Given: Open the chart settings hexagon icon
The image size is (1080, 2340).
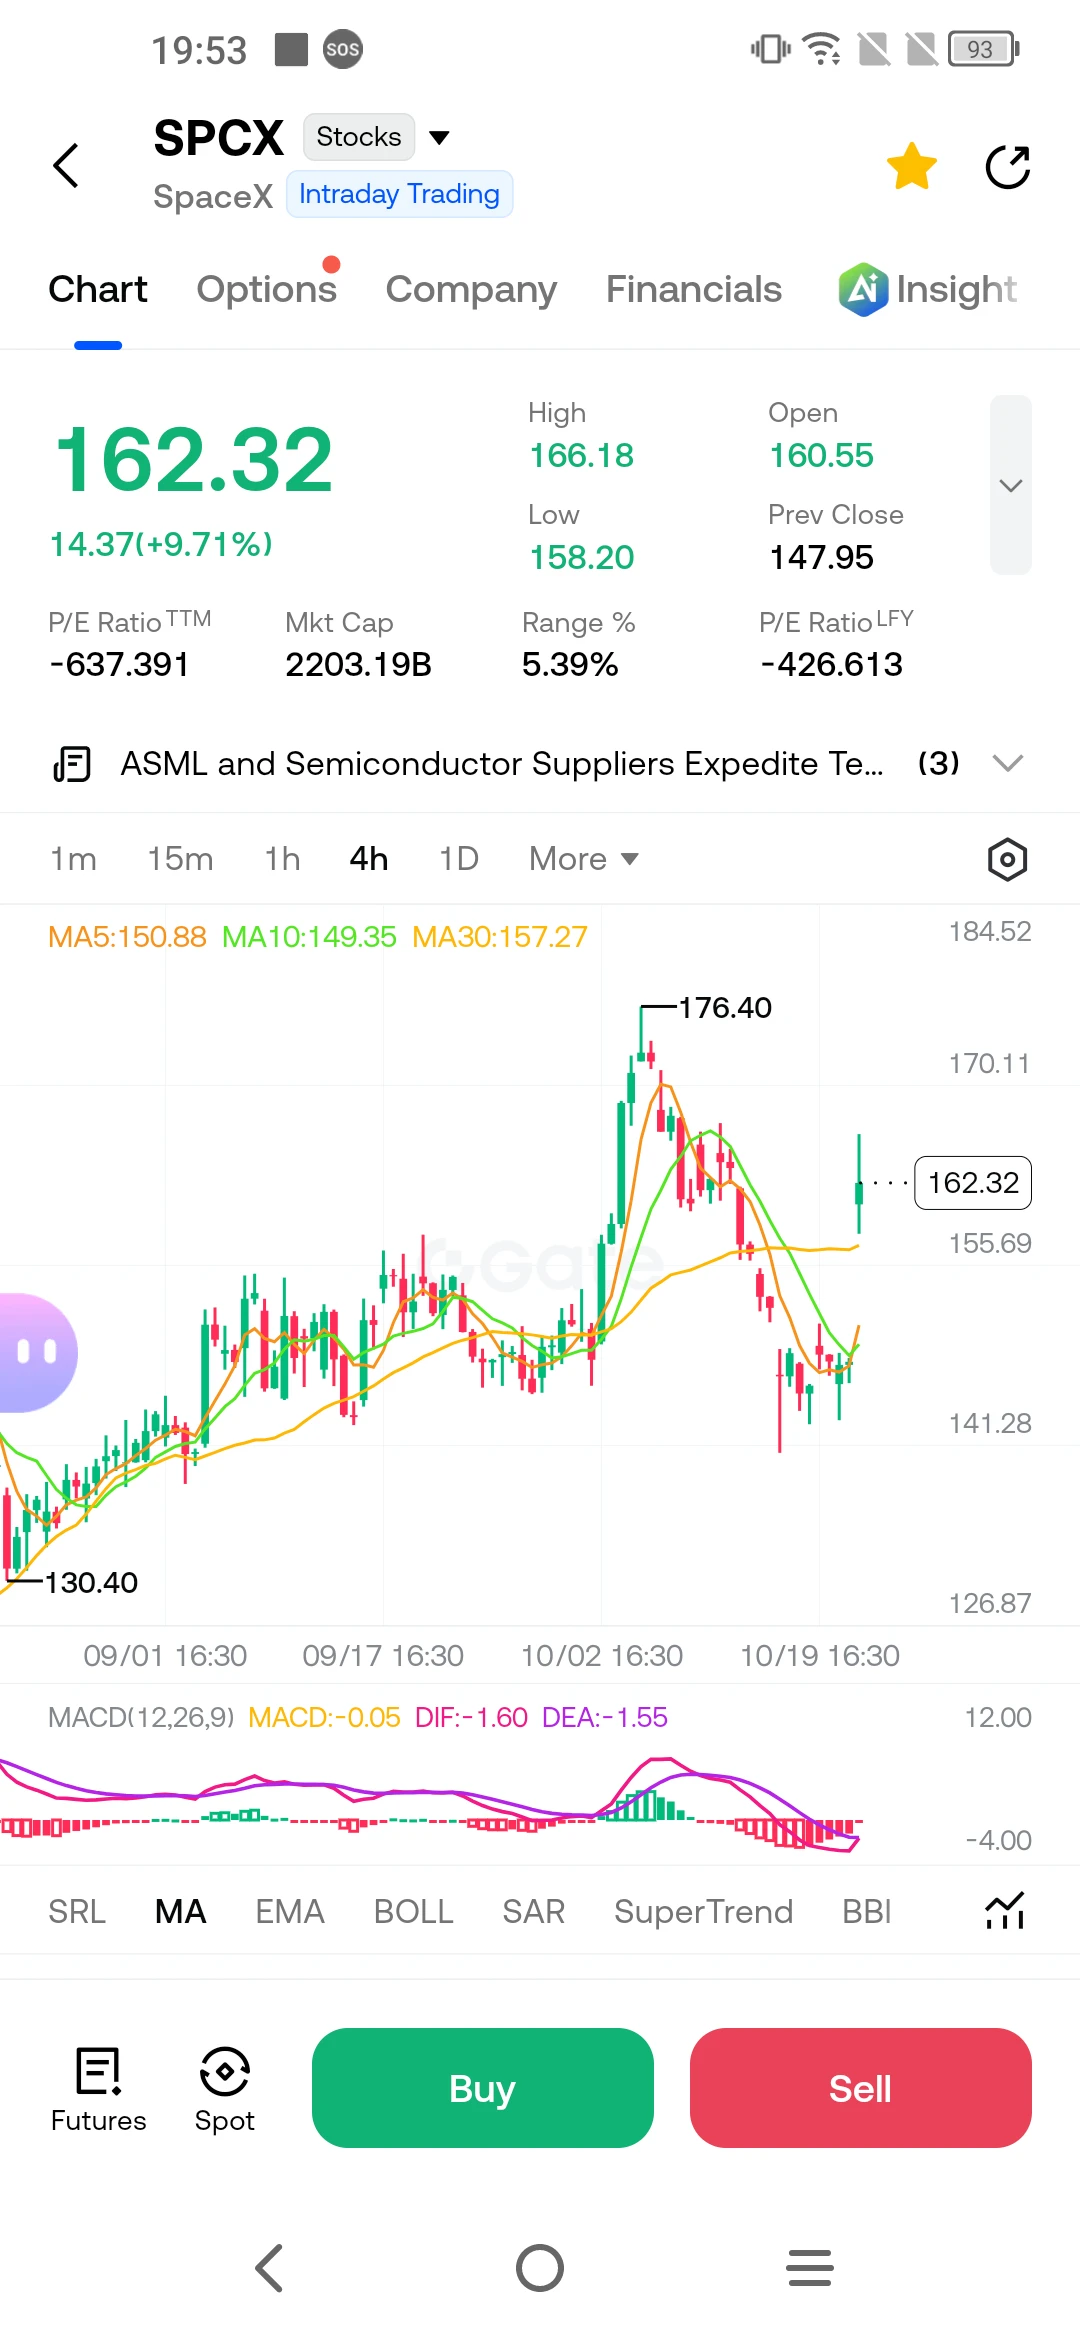Looking at the screenshot, I should 1008,859.
